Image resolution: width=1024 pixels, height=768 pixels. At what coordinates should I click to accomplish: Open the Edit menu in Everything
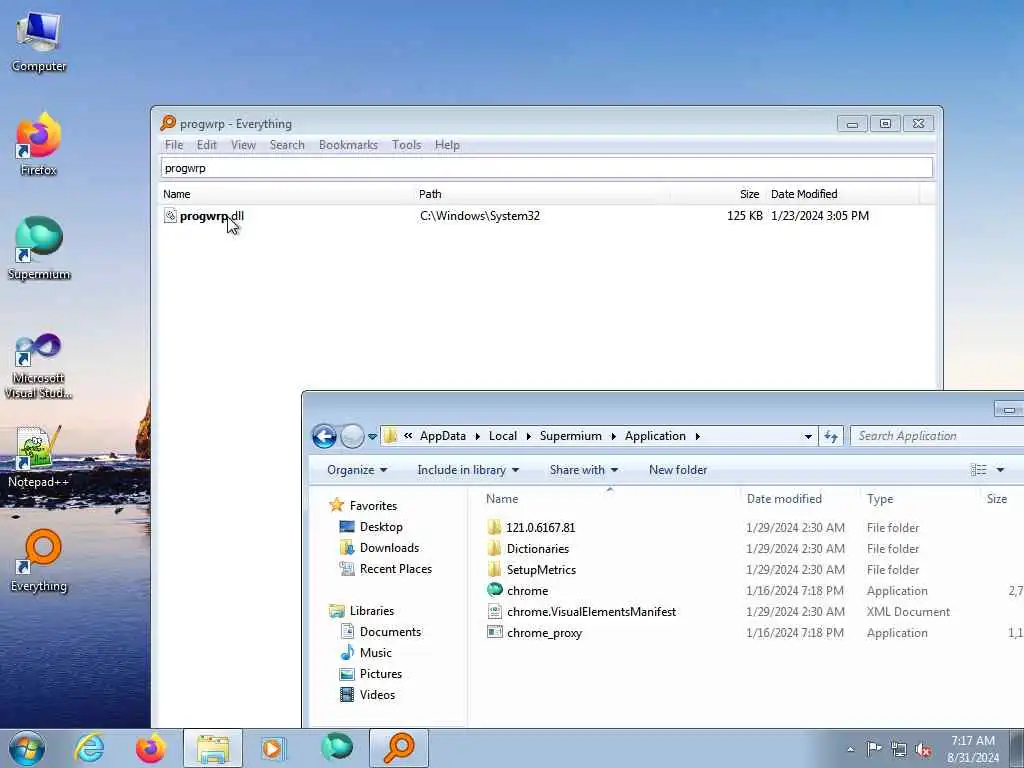206,145
